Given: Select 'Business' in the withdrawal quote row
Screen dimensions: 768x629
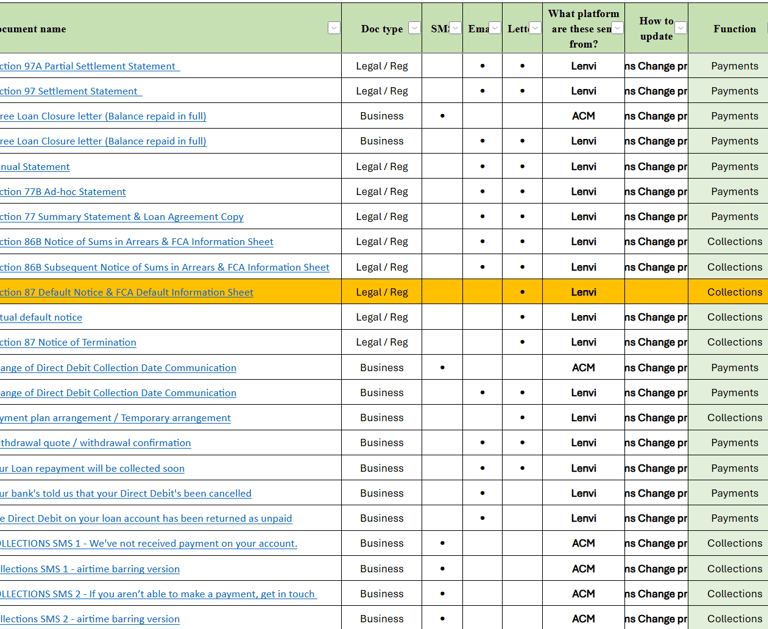Looking at the screenshot, I should pyautogui.click(x=382, y=442).
